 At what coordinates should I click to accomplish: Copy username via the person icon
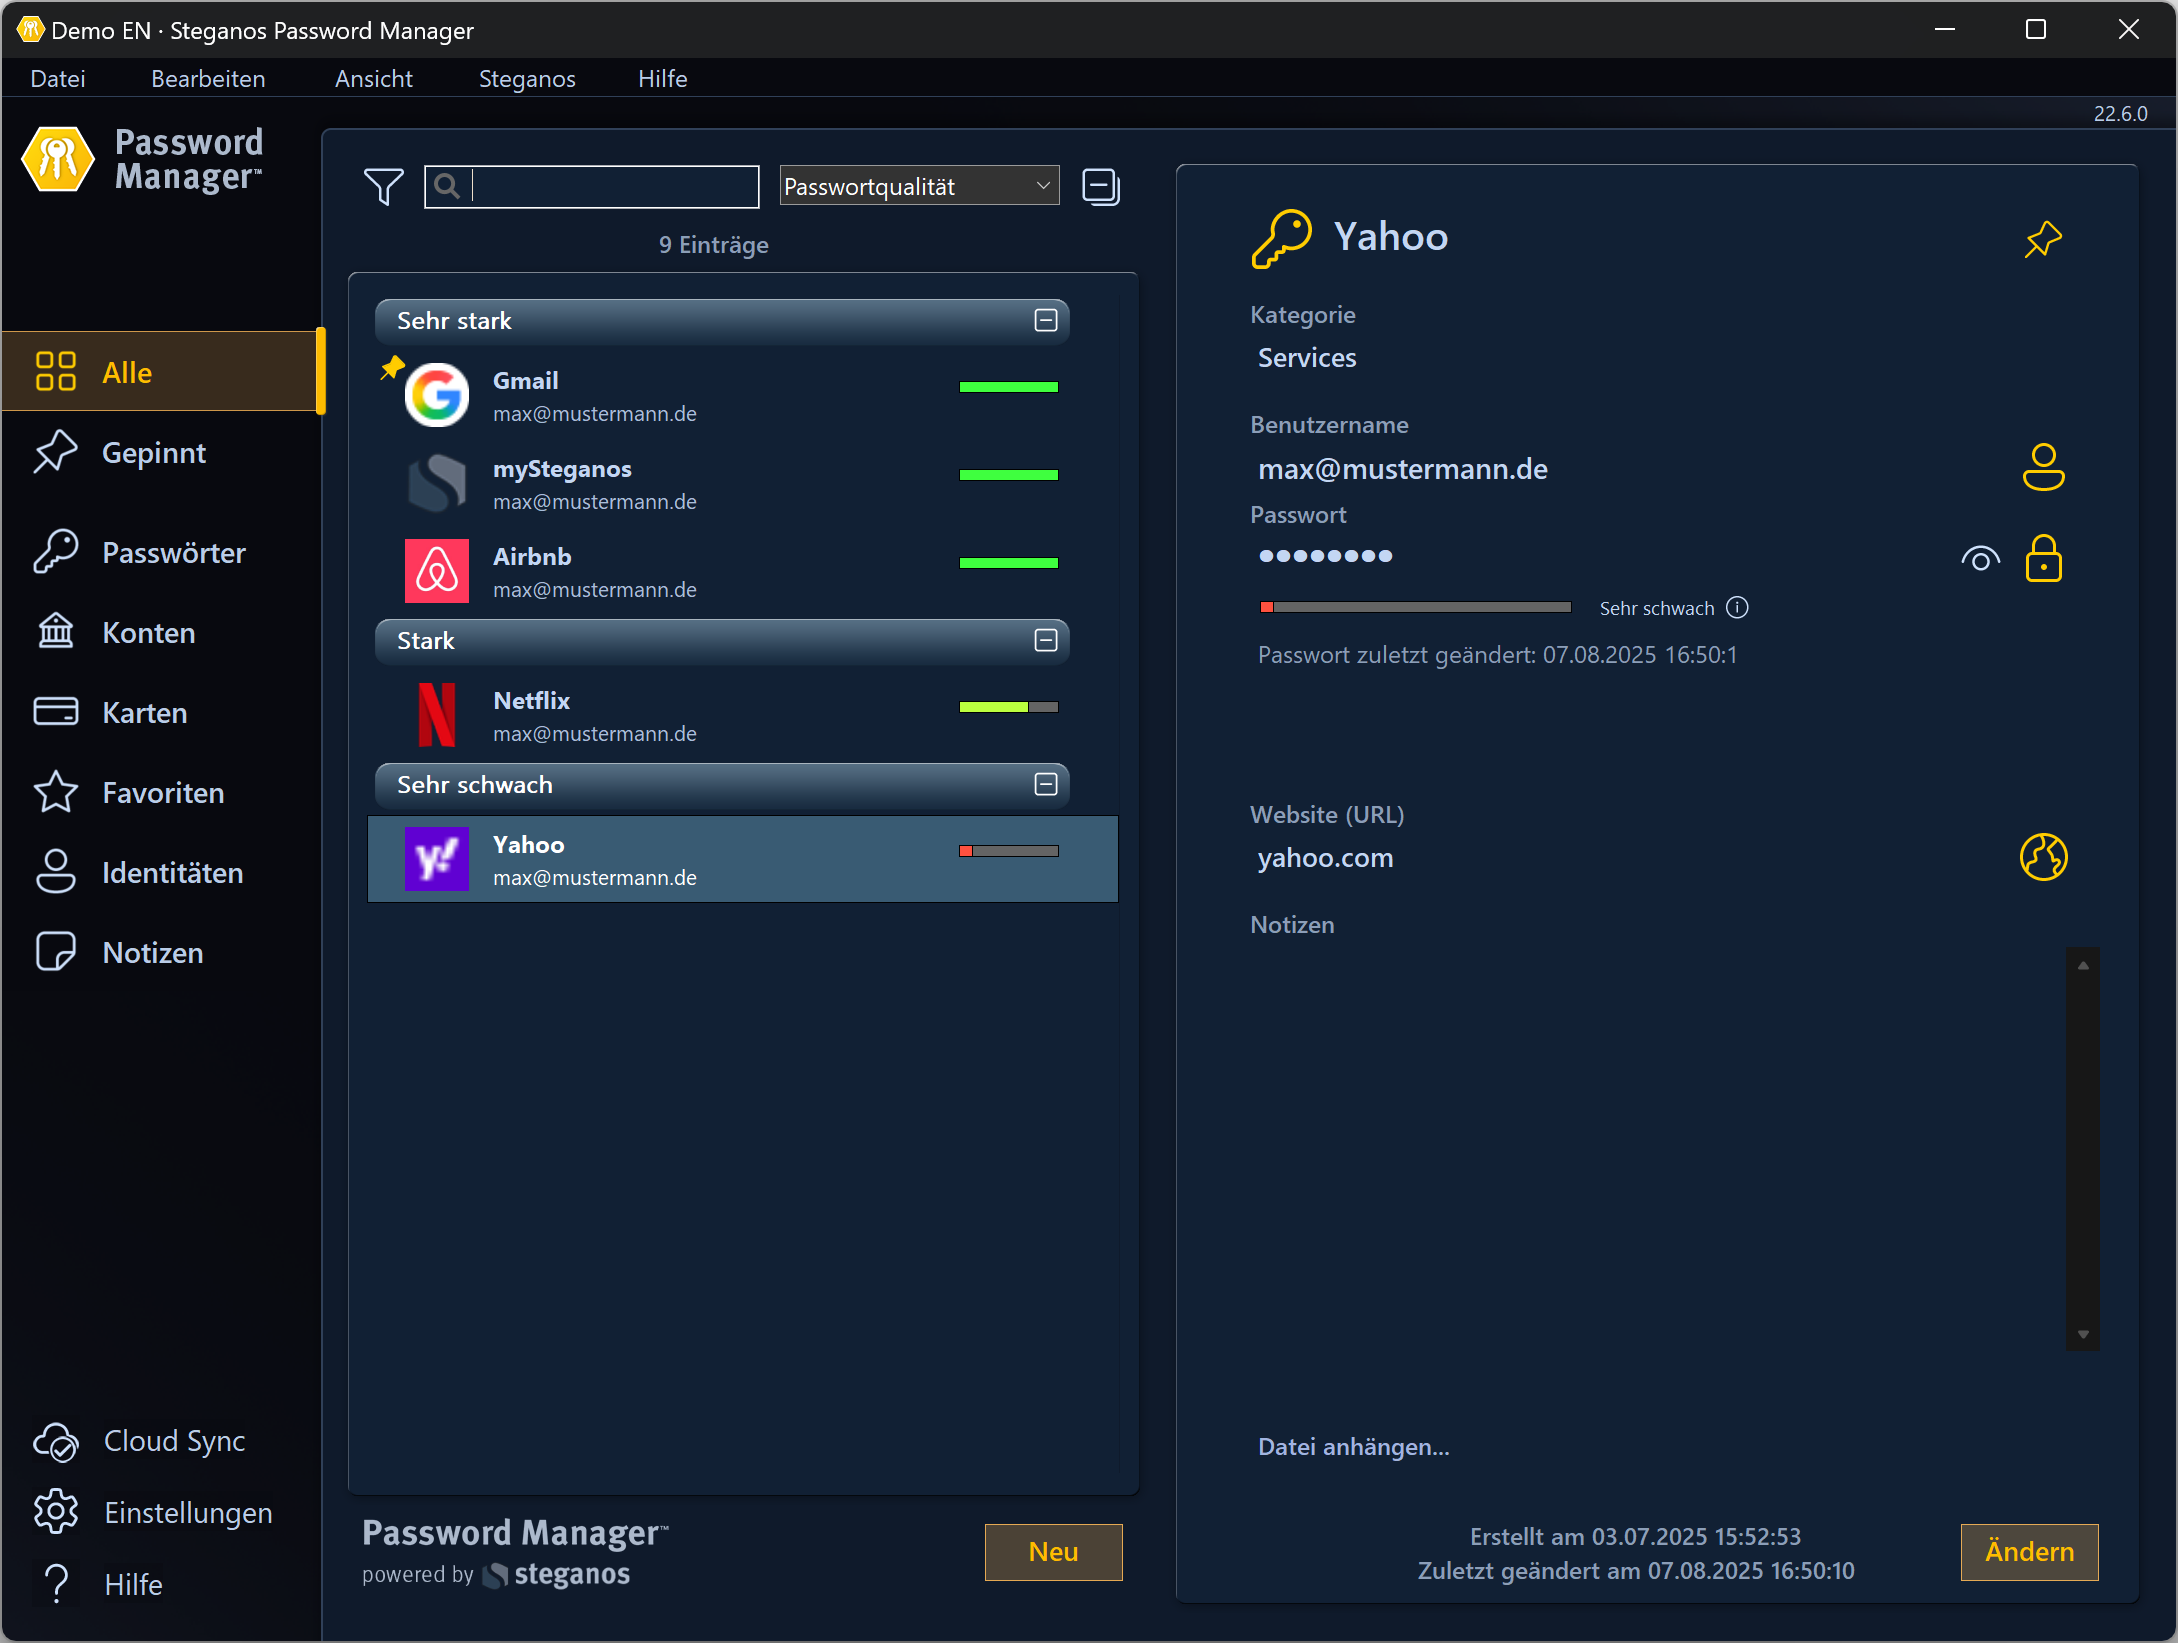(2042, 467)
